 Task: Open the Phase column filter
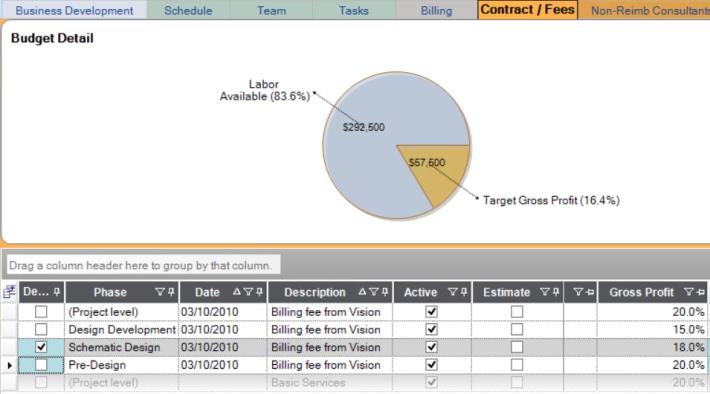160,292
